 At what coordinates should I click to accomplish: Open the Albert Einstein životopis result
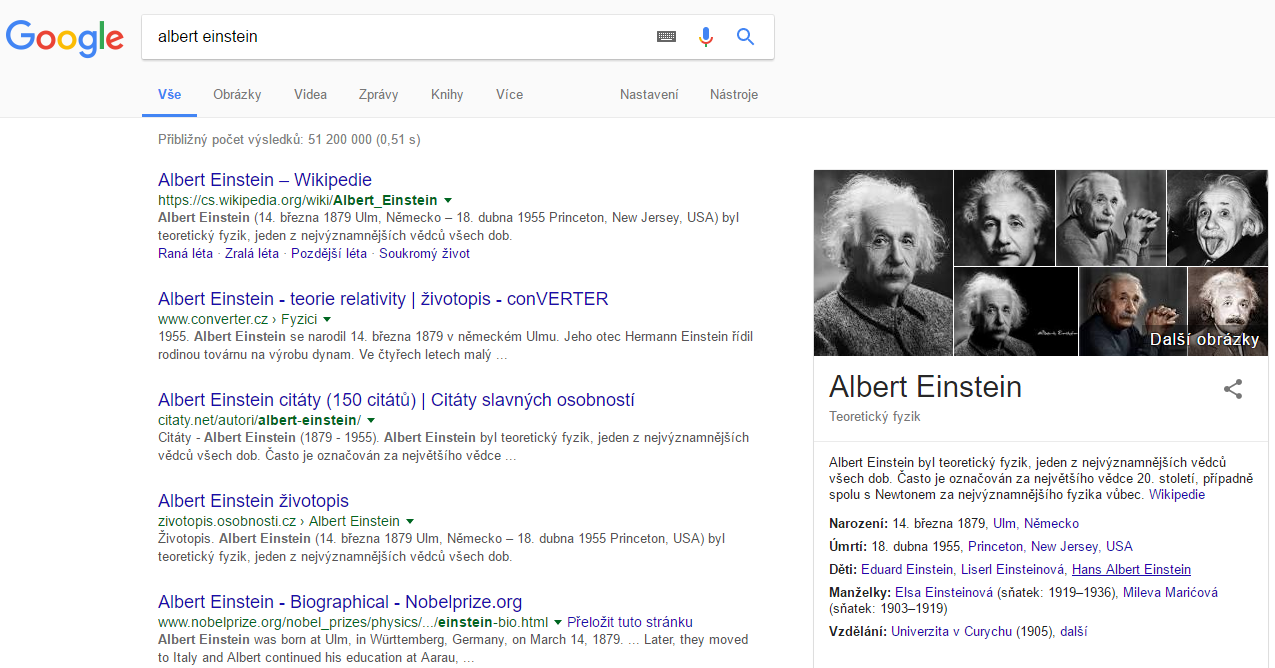(253, 501)
